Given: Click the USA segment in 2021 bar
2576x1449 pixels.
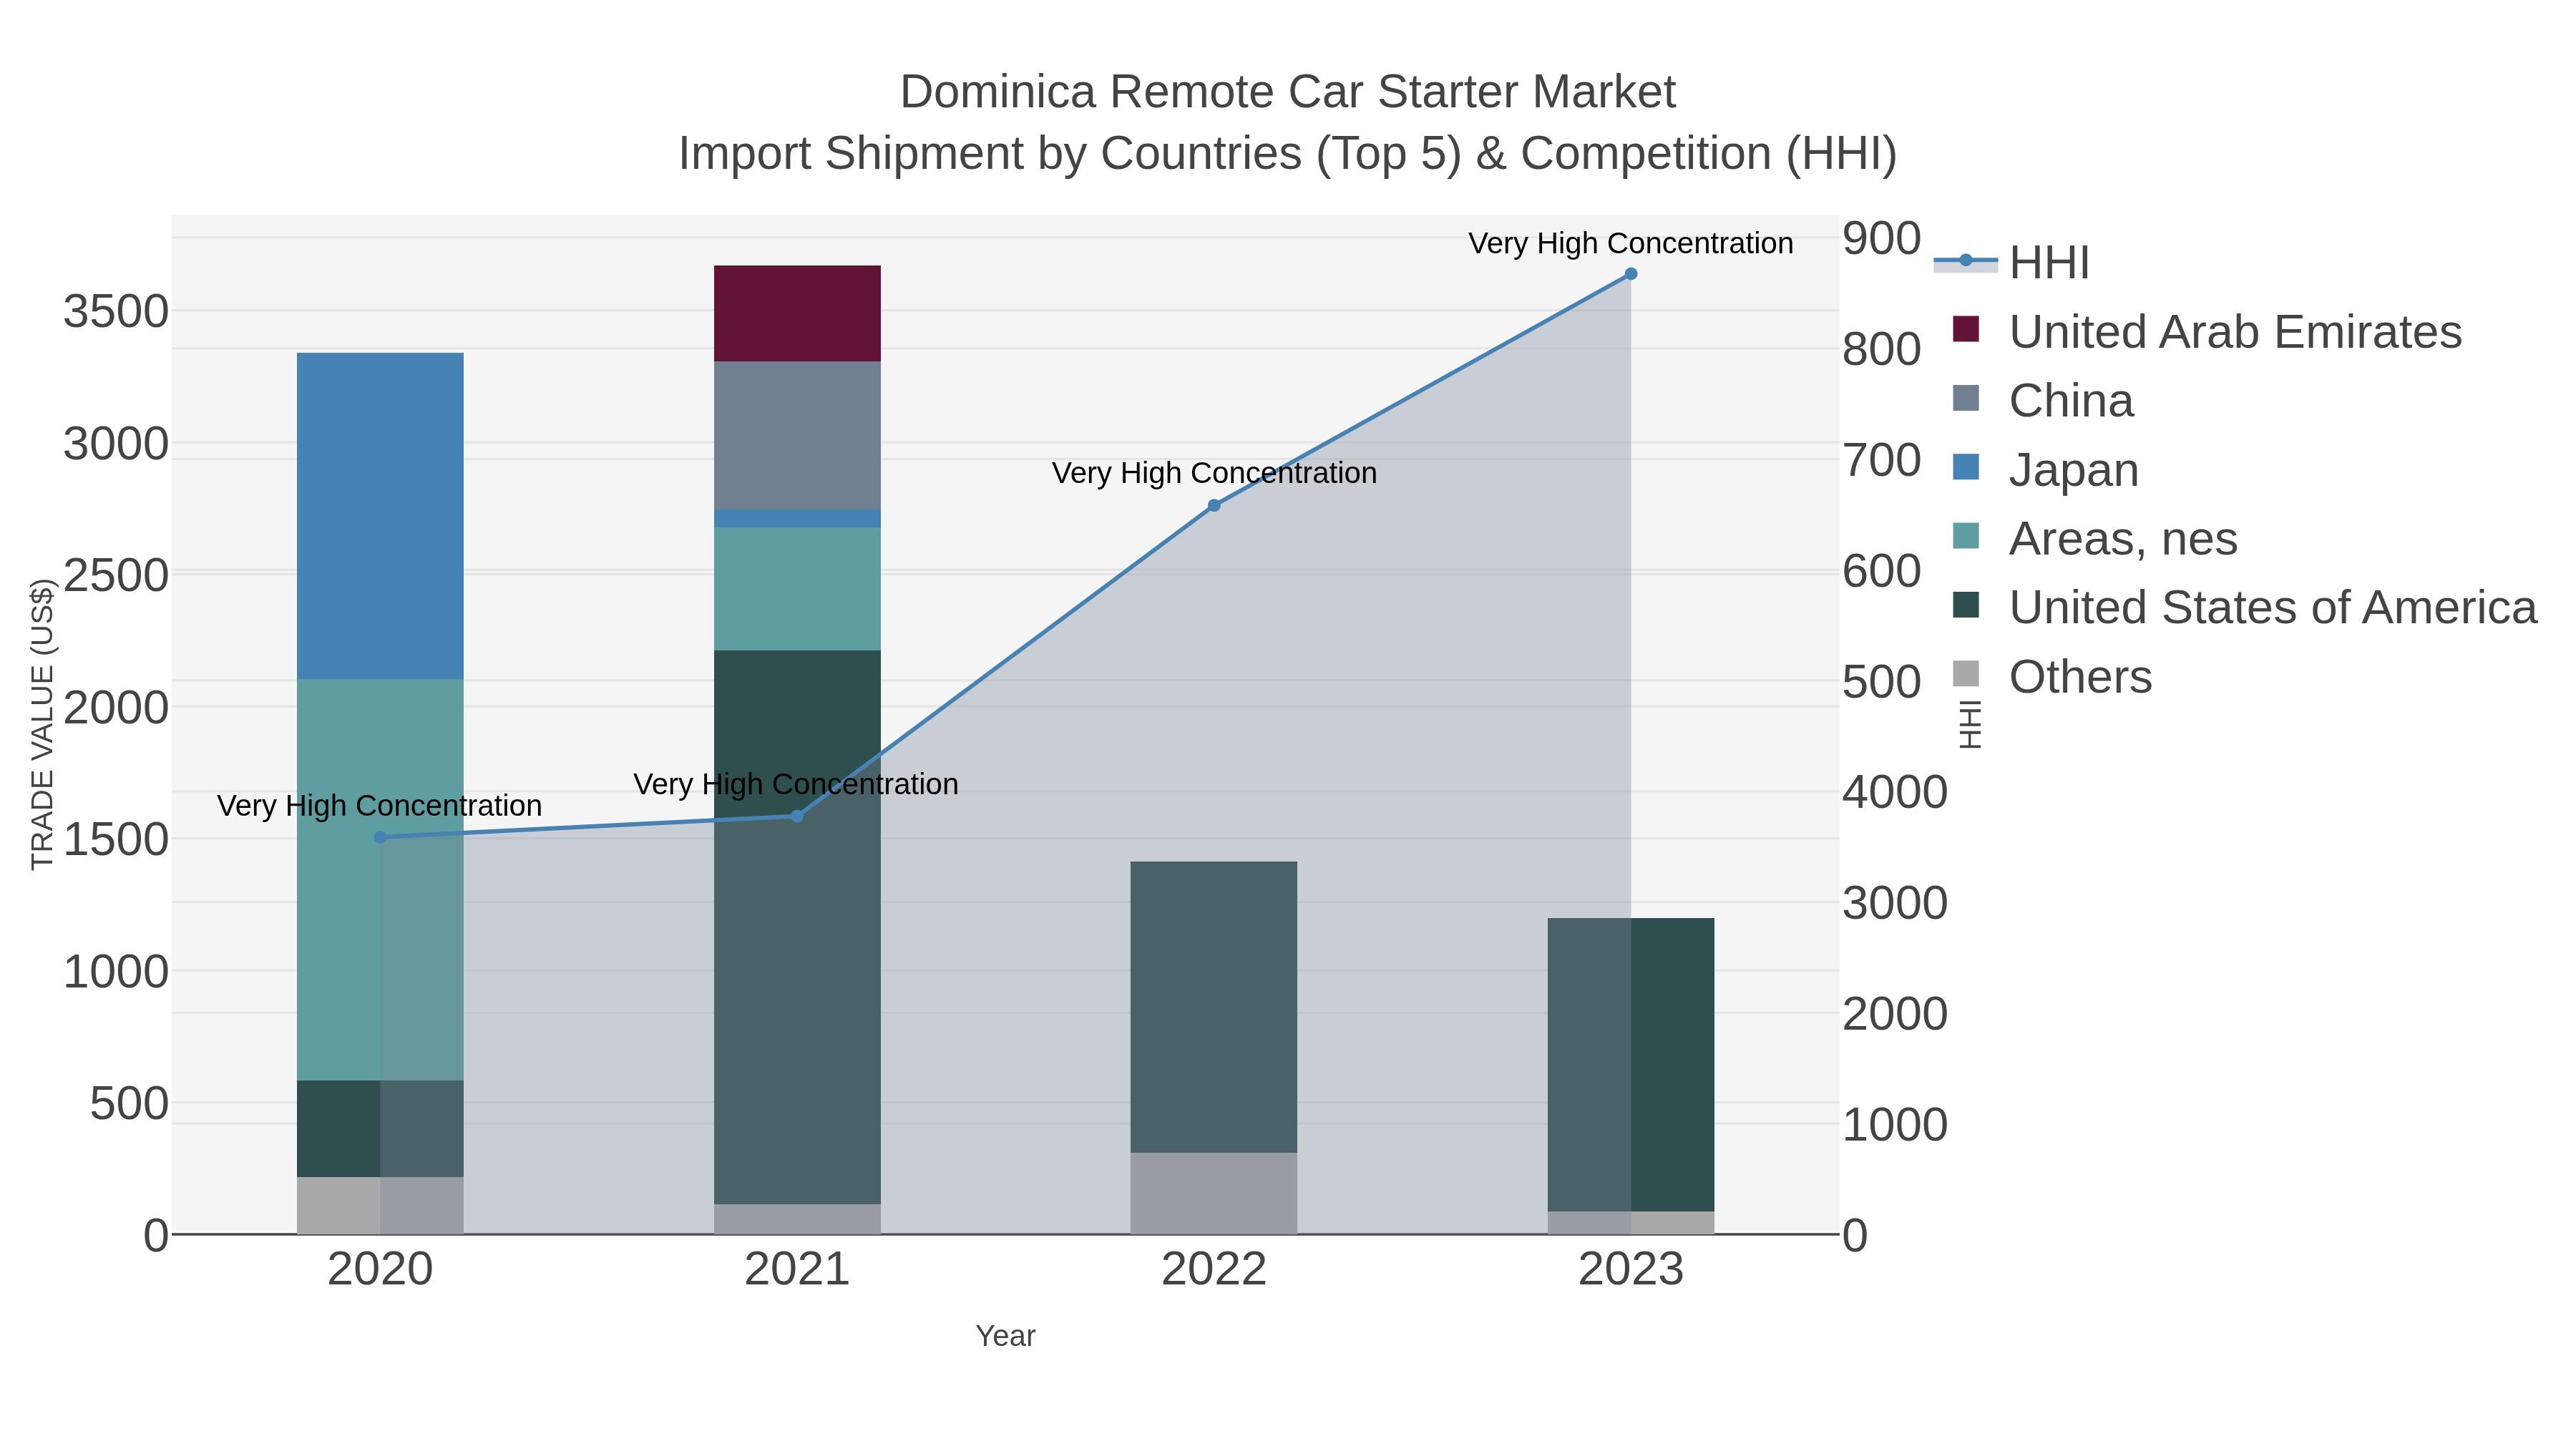Looking at the screenshot, I should point(797,928).
